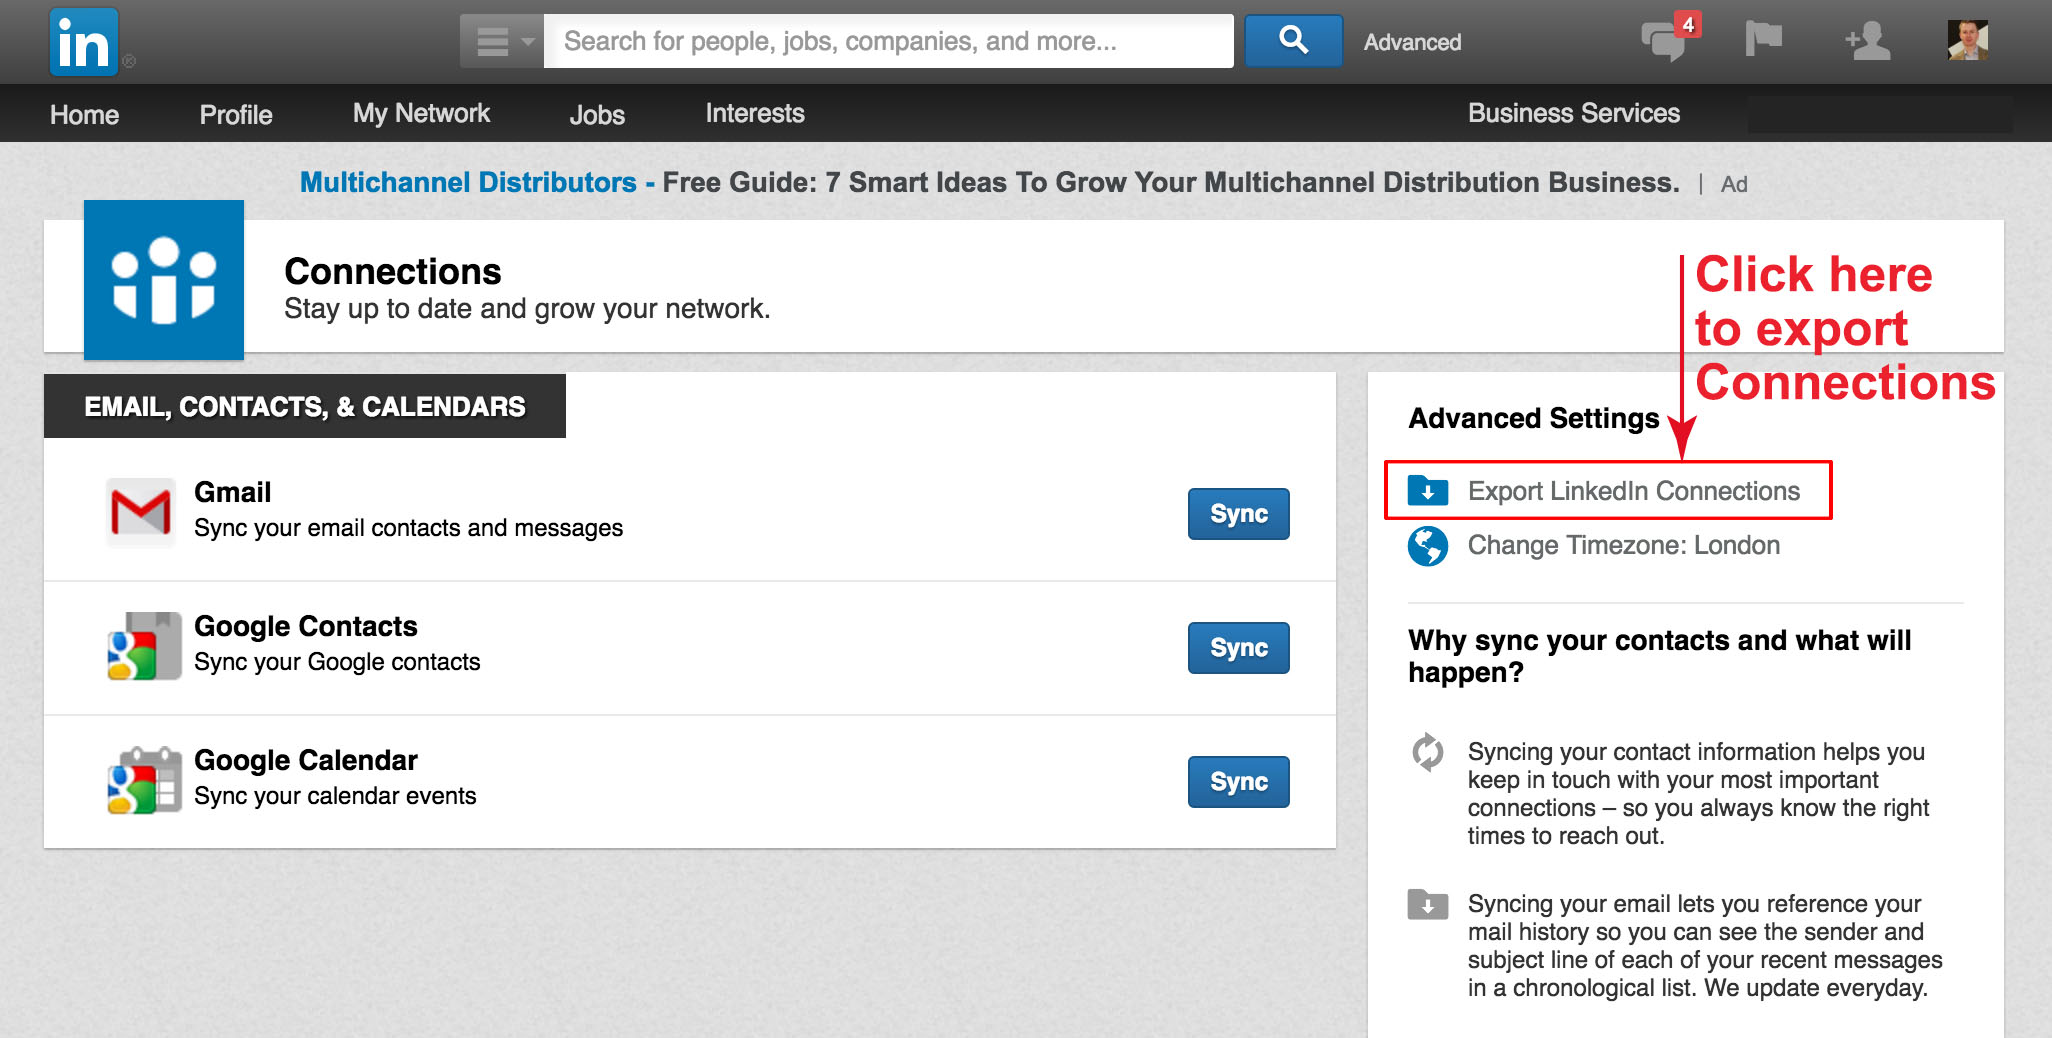Open the Interests menu item
Screen dimensions: 2052x1038
tap(755, 113)
